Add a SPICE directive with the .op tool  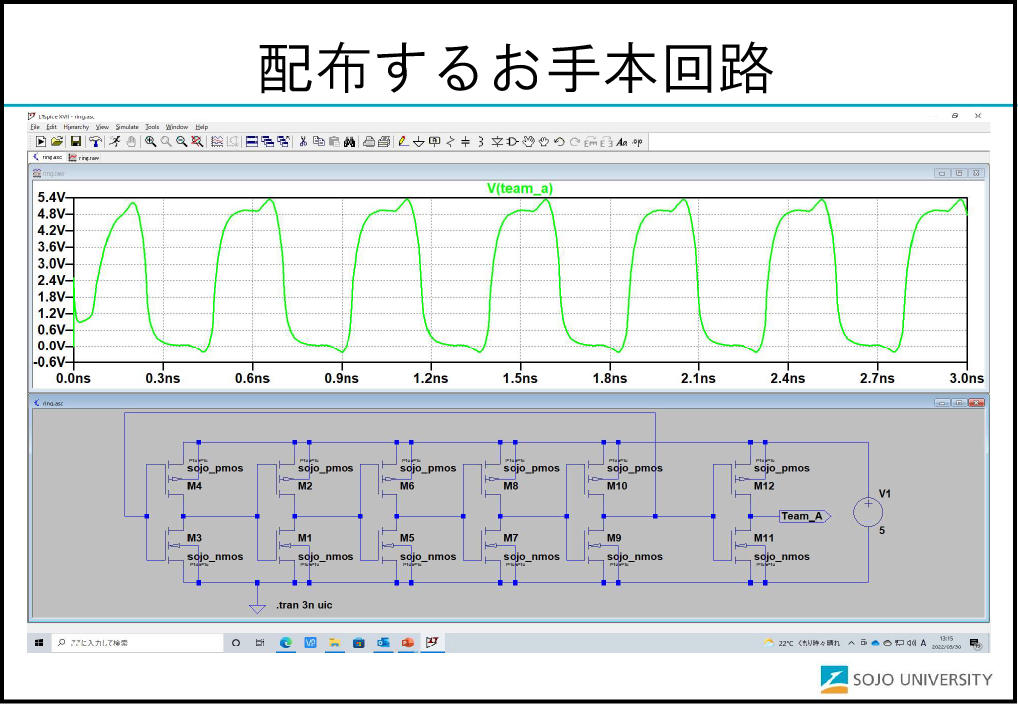click(636, 141)
